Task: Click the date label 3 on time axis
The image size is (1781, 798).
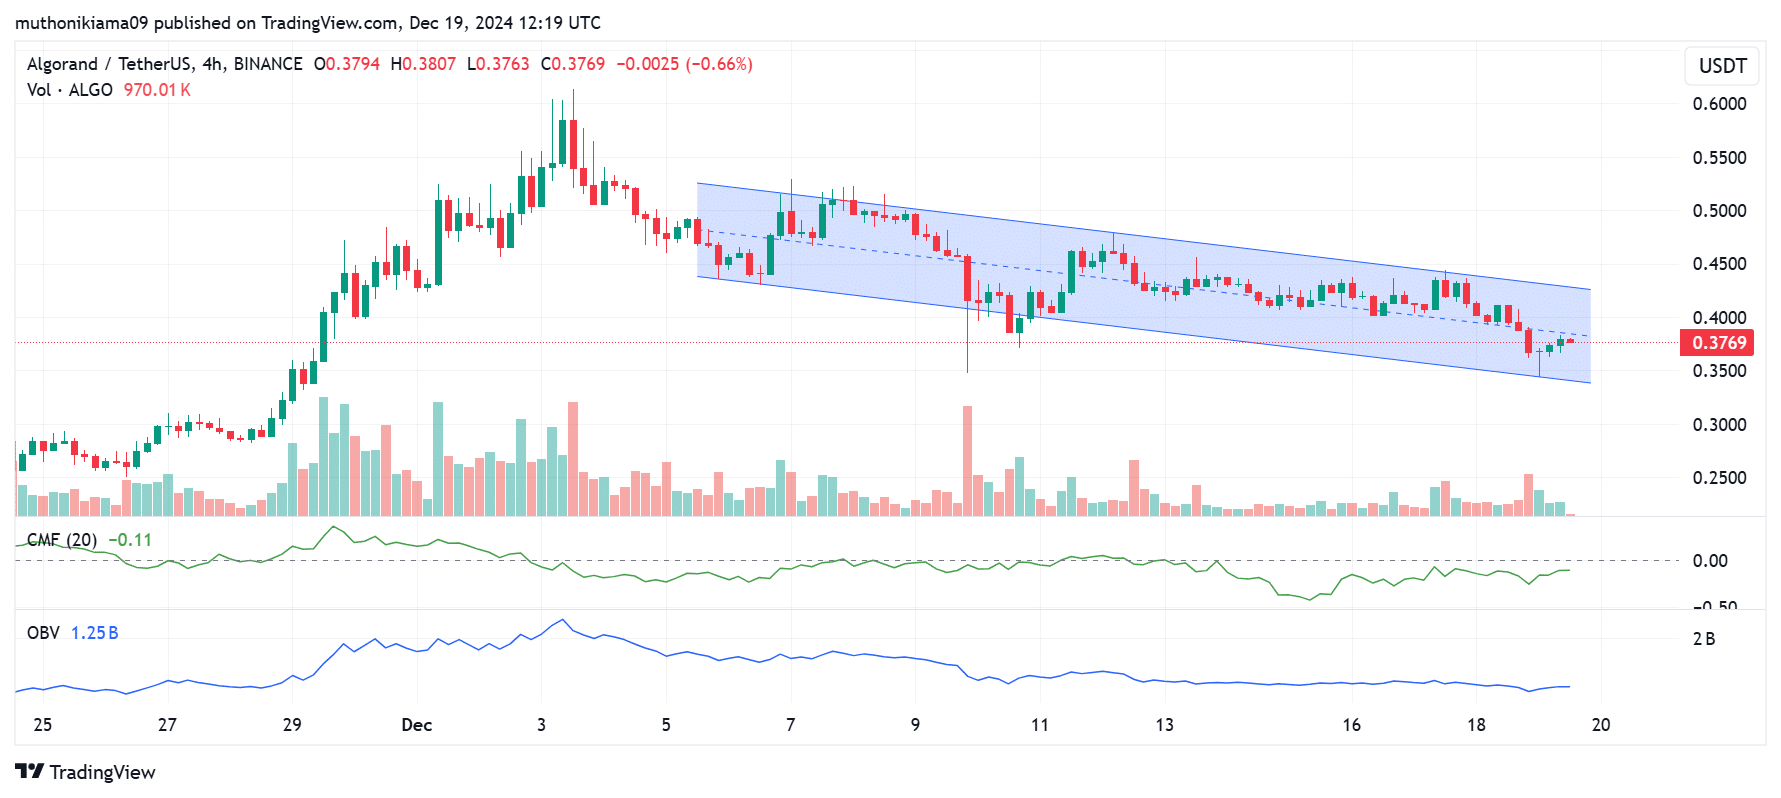Action: coord(541,725)
